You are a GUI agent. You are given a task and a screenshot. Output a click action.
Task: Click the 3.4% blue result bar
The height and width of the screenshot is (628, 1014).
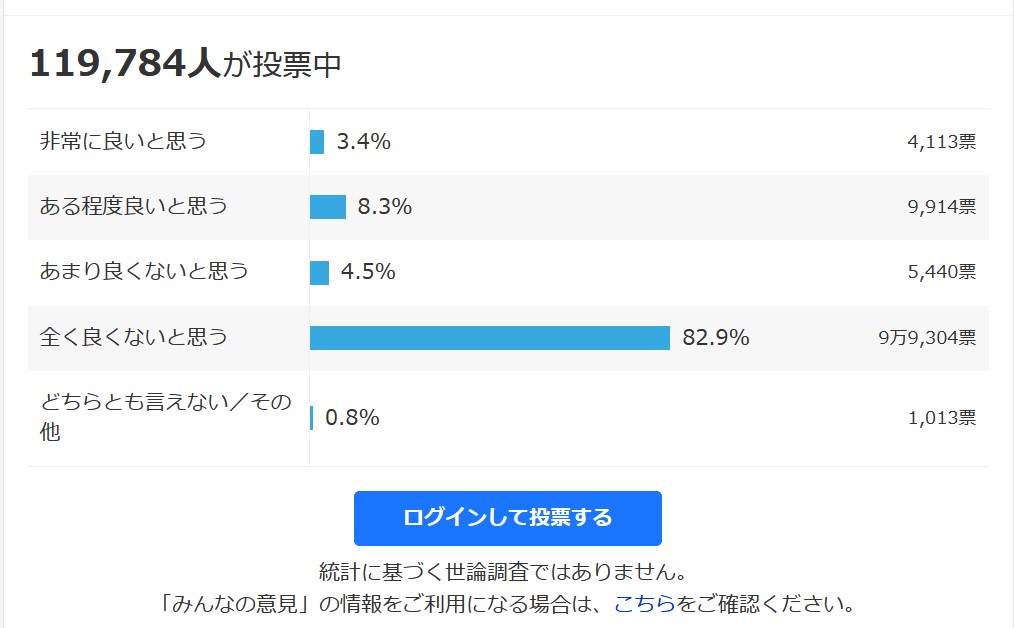pyautogui.click(x=317, y=142)
